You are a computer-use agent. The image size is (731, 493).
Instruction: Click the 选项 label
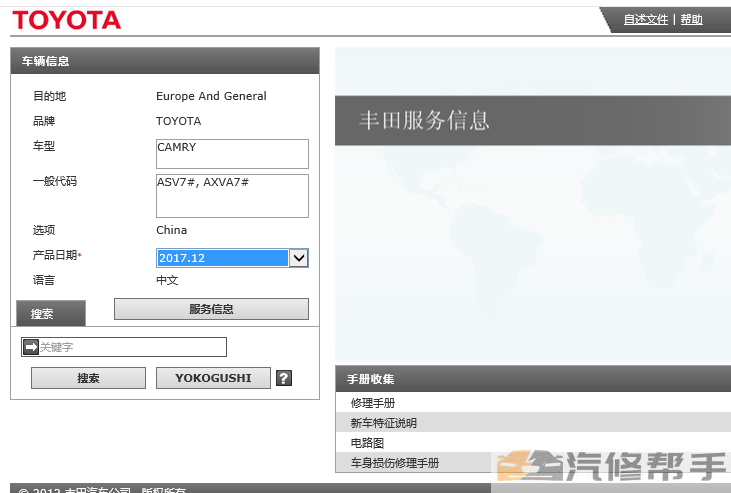coord(44,230)
